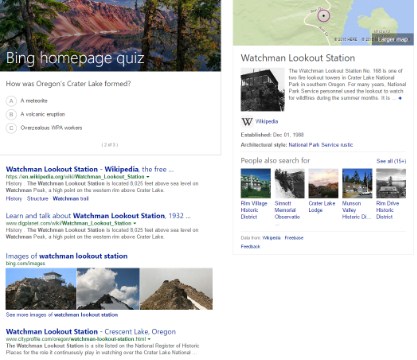
Task: Open the National Park Service rustic link
Action: click(x=321, y=145)
